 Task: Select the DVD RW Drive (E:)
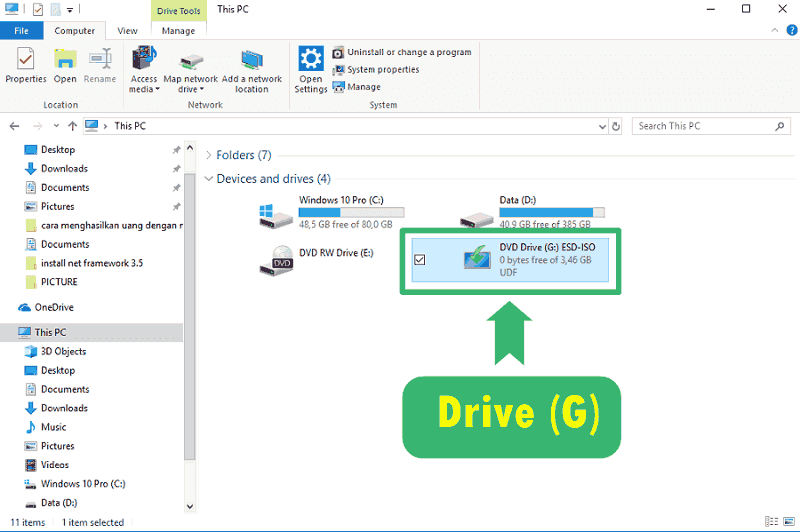pyautogui.click(x=316, y=261)
